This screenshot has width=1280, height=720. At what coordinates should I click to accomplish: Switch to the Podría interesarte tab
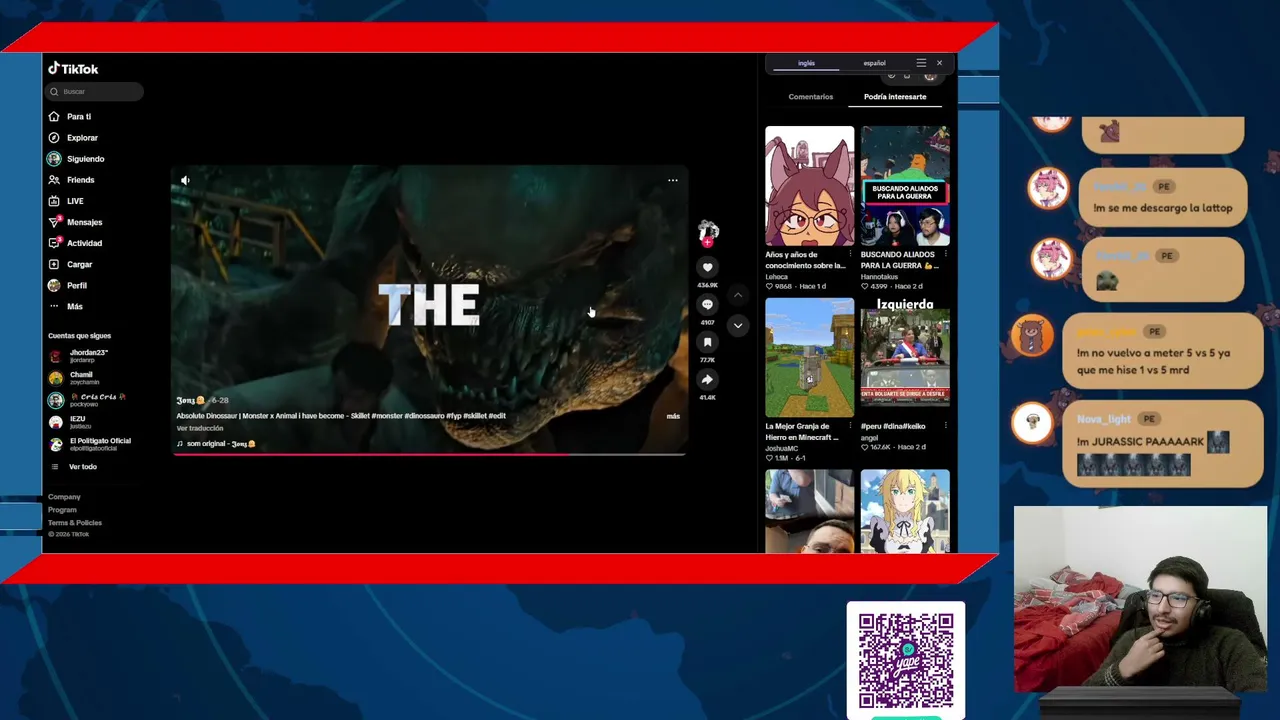click(895, 97)
